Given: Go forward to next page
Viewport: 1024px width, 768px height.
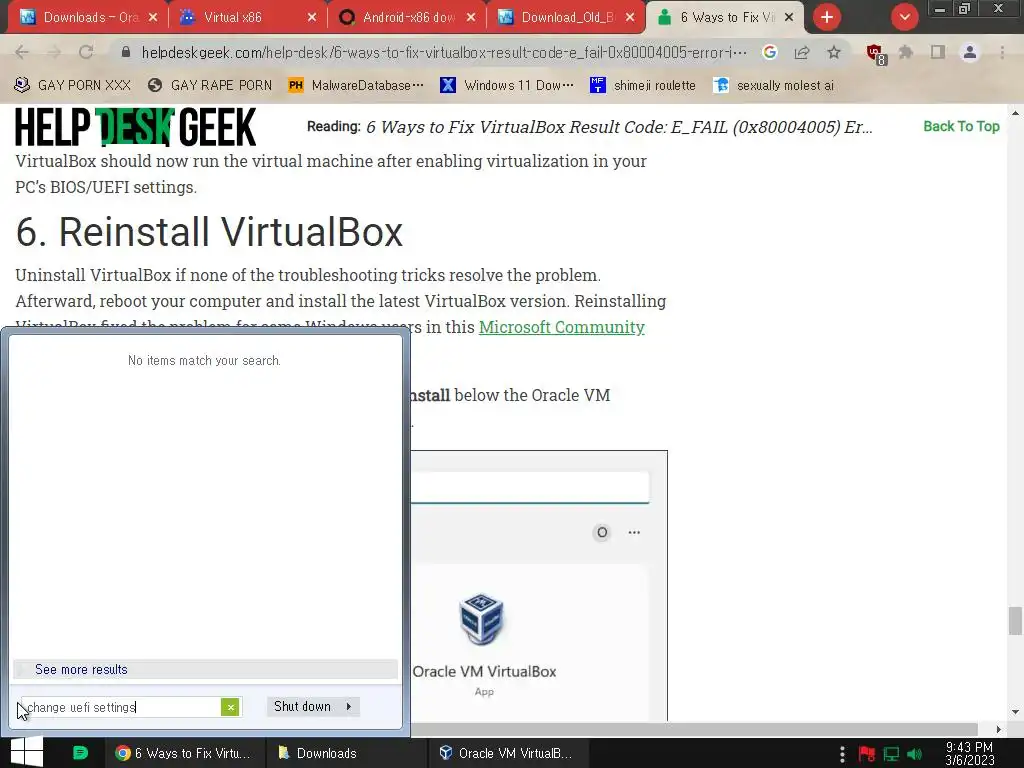Looking at the screenshot, I should pos(54,52).
